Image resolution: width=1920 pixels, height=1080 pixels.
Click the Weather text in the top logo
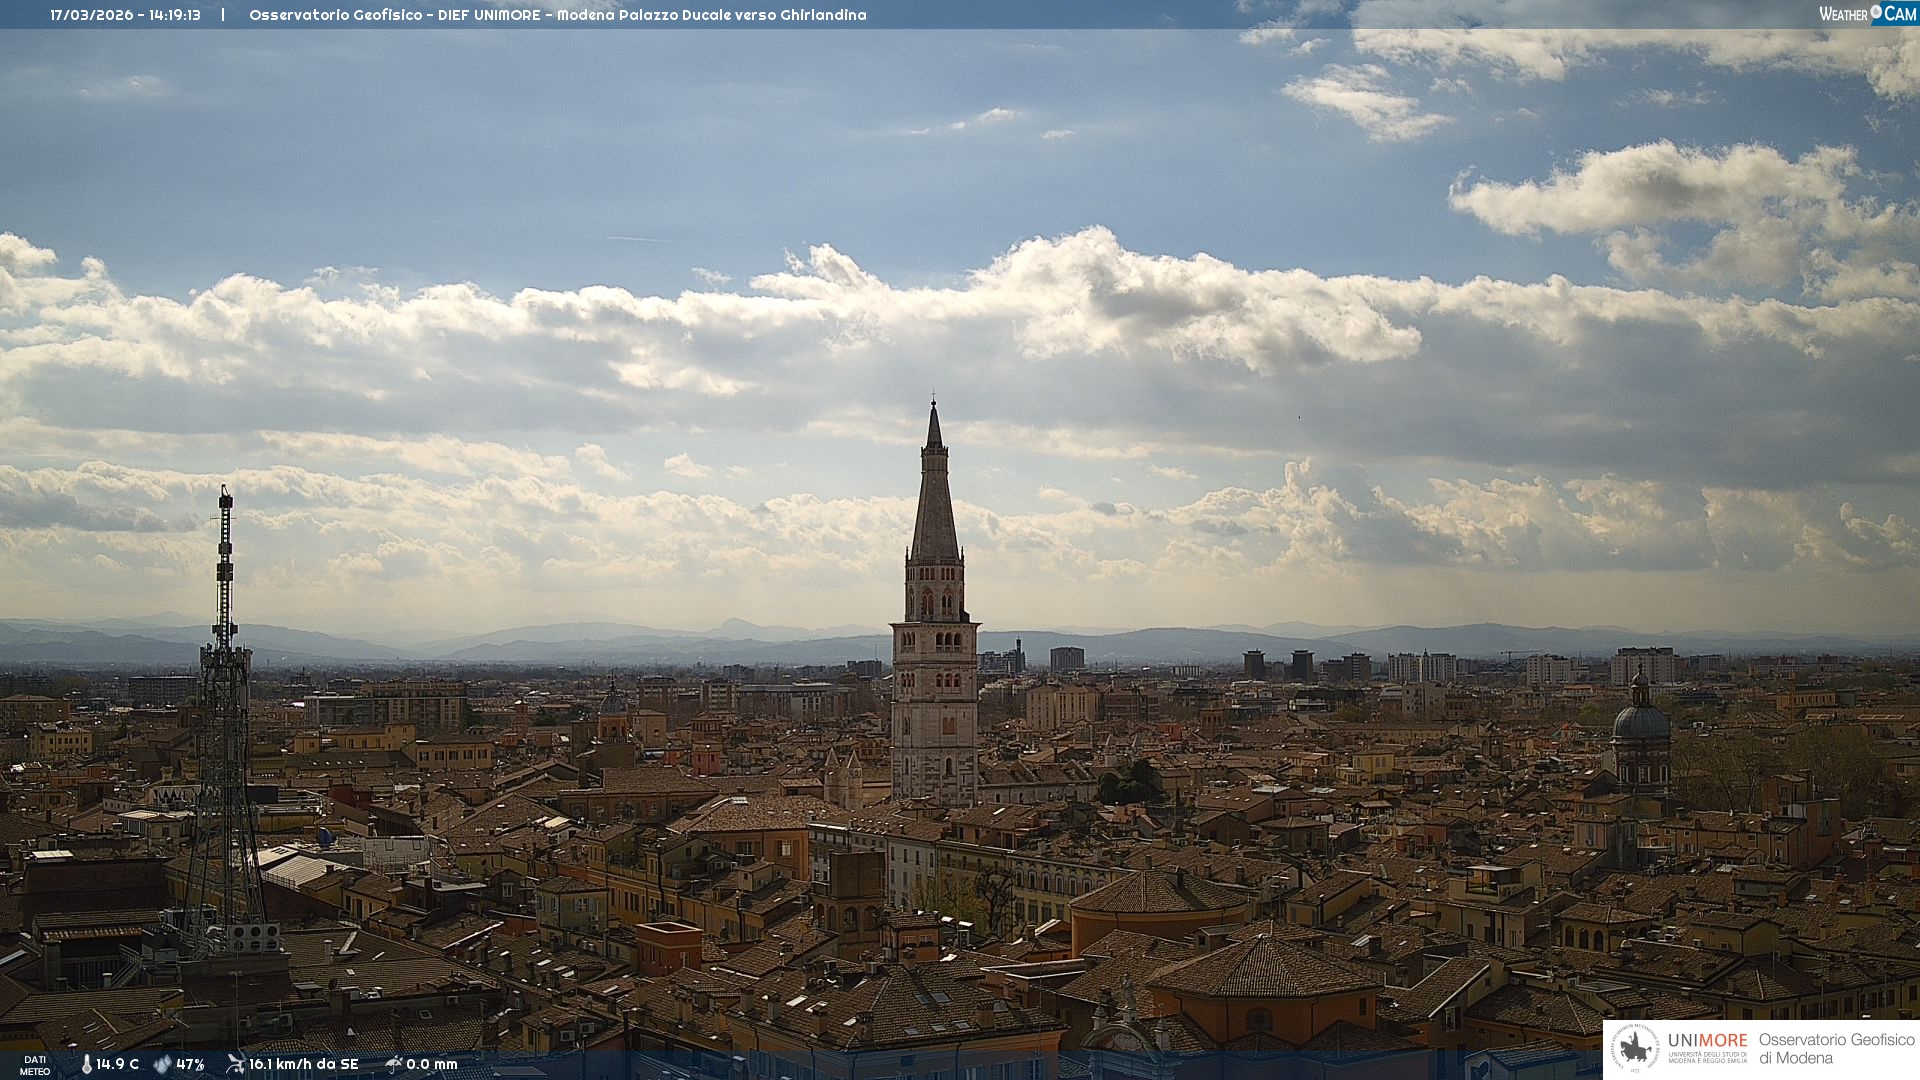click(x=1843, y=14)
